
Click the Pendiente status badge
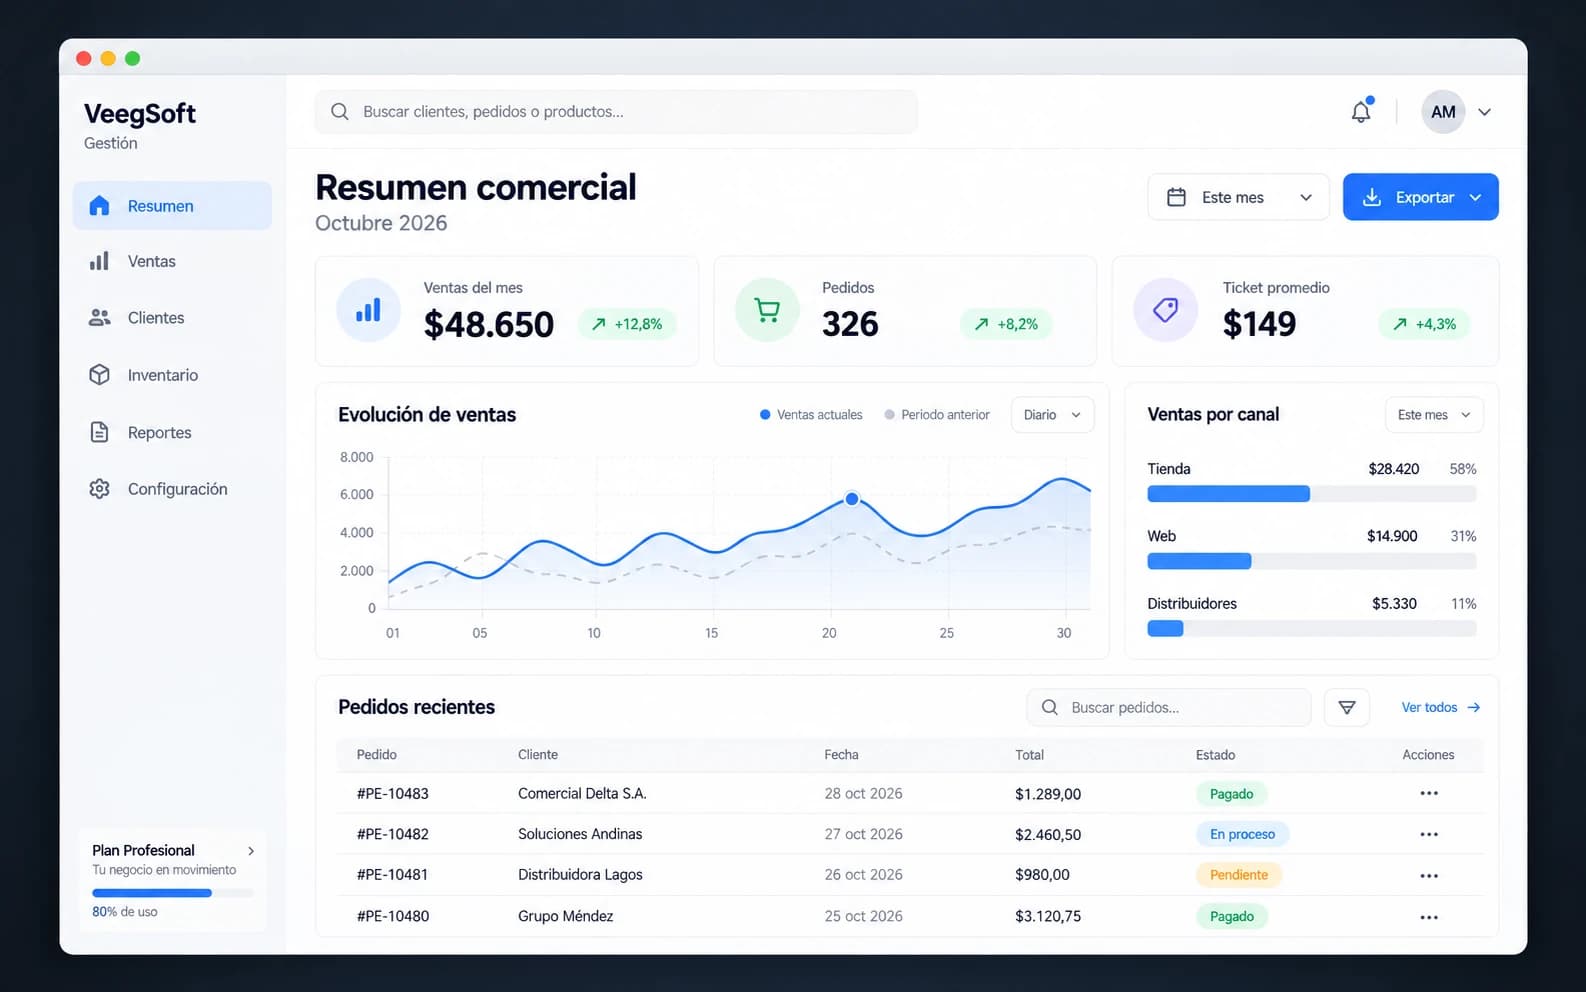point(1239,875)
